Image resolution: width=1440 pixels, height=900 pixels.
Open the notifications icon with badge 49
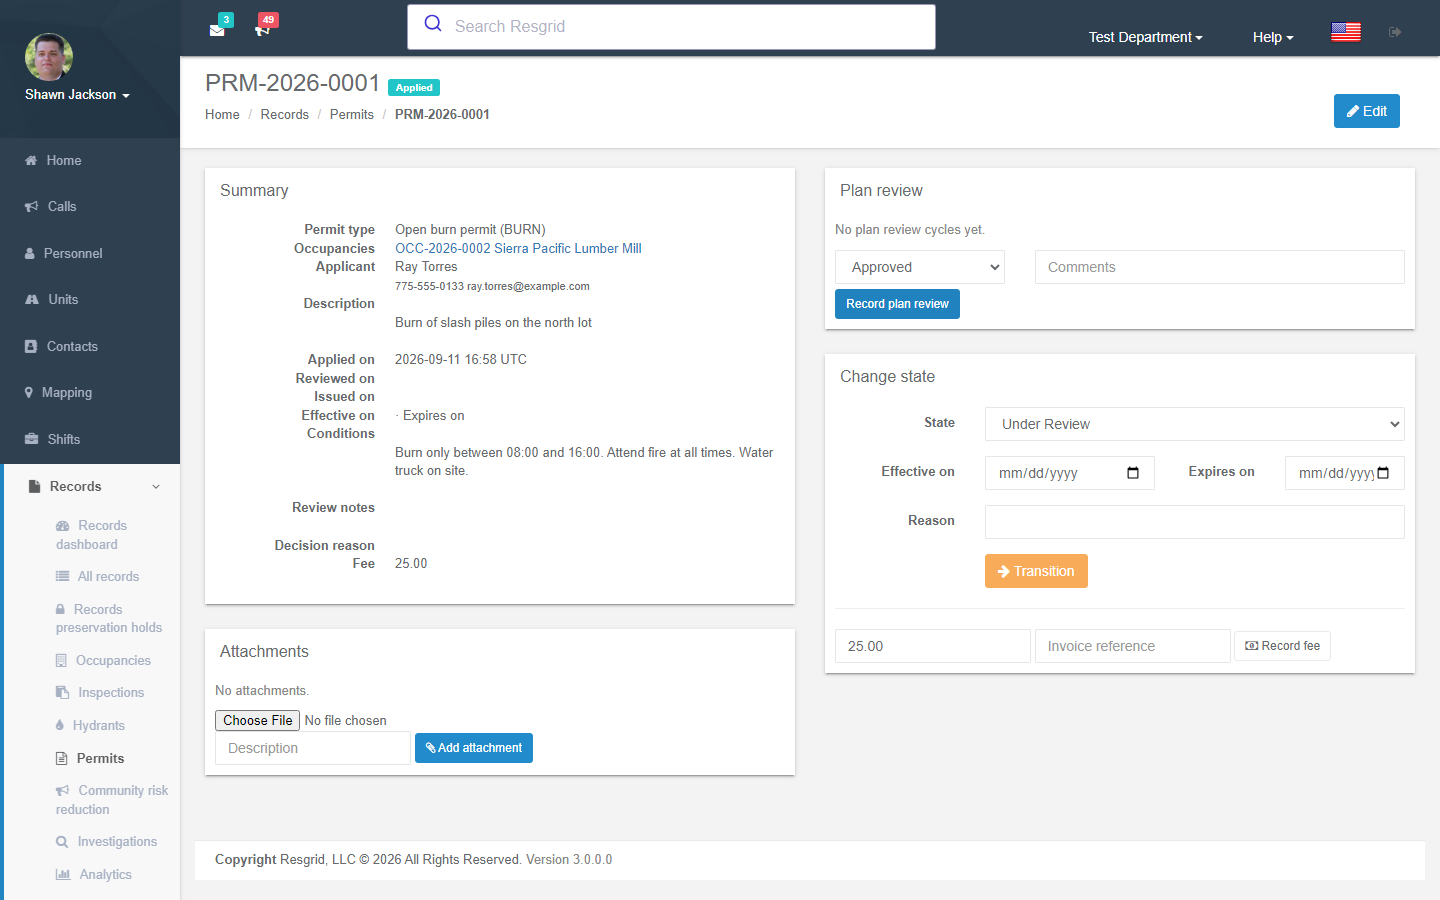click(262, 30)
